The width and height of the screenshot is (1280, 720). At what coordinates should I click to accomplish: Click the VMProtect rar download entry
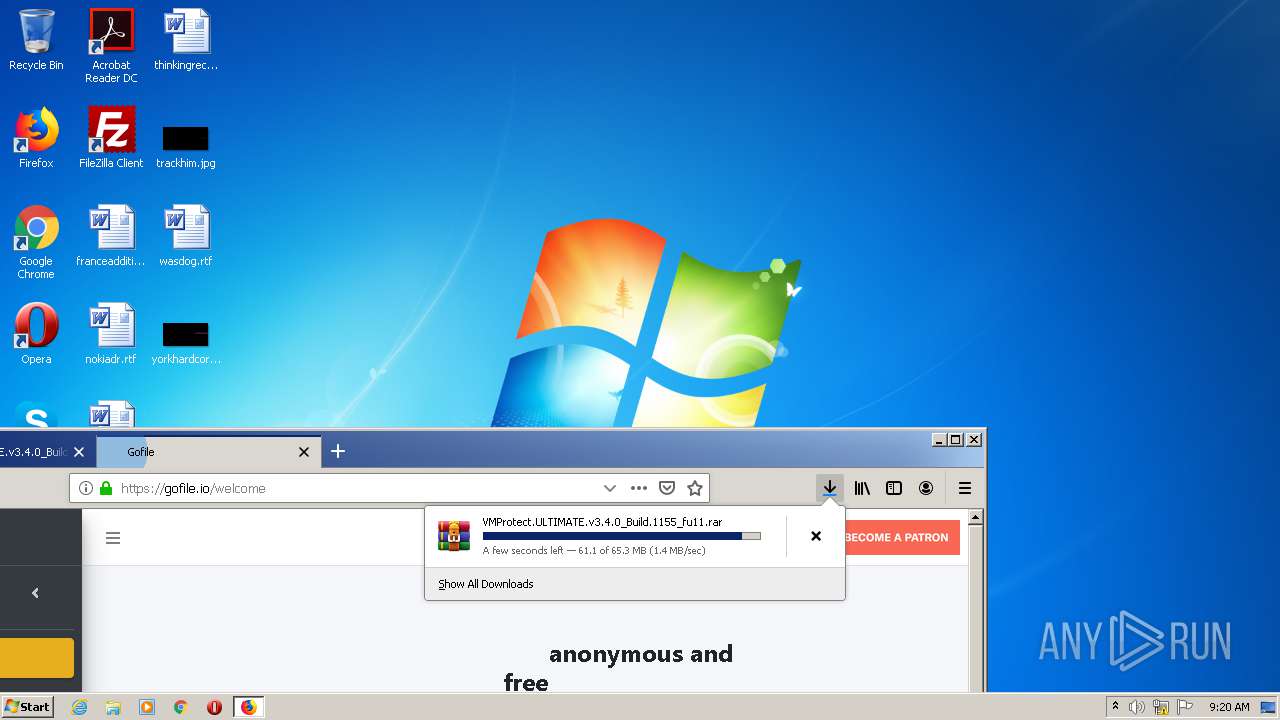(x=606, y=536)
